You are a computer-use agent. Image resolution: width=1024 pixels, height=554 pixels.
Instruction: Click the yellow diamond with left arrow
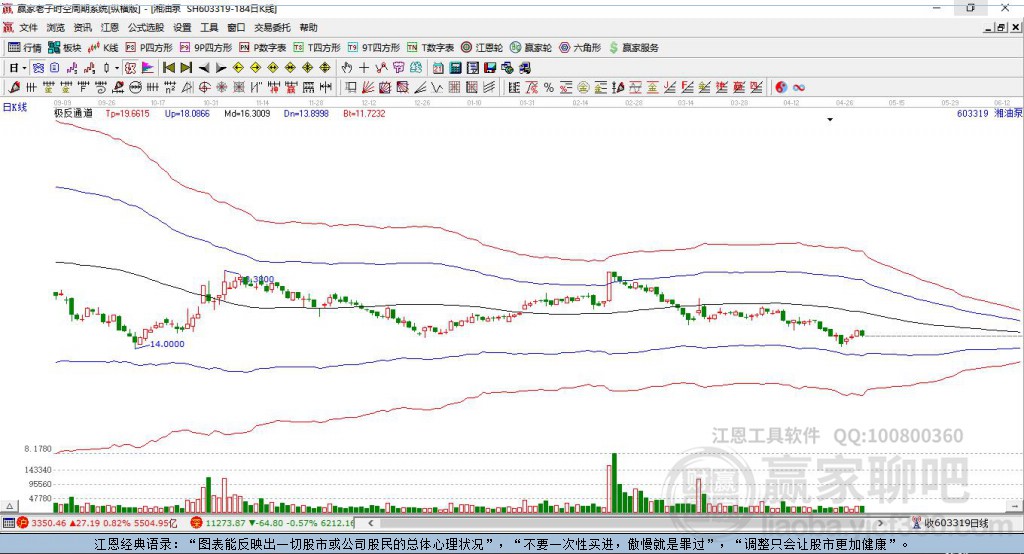(x=238, y=68)
